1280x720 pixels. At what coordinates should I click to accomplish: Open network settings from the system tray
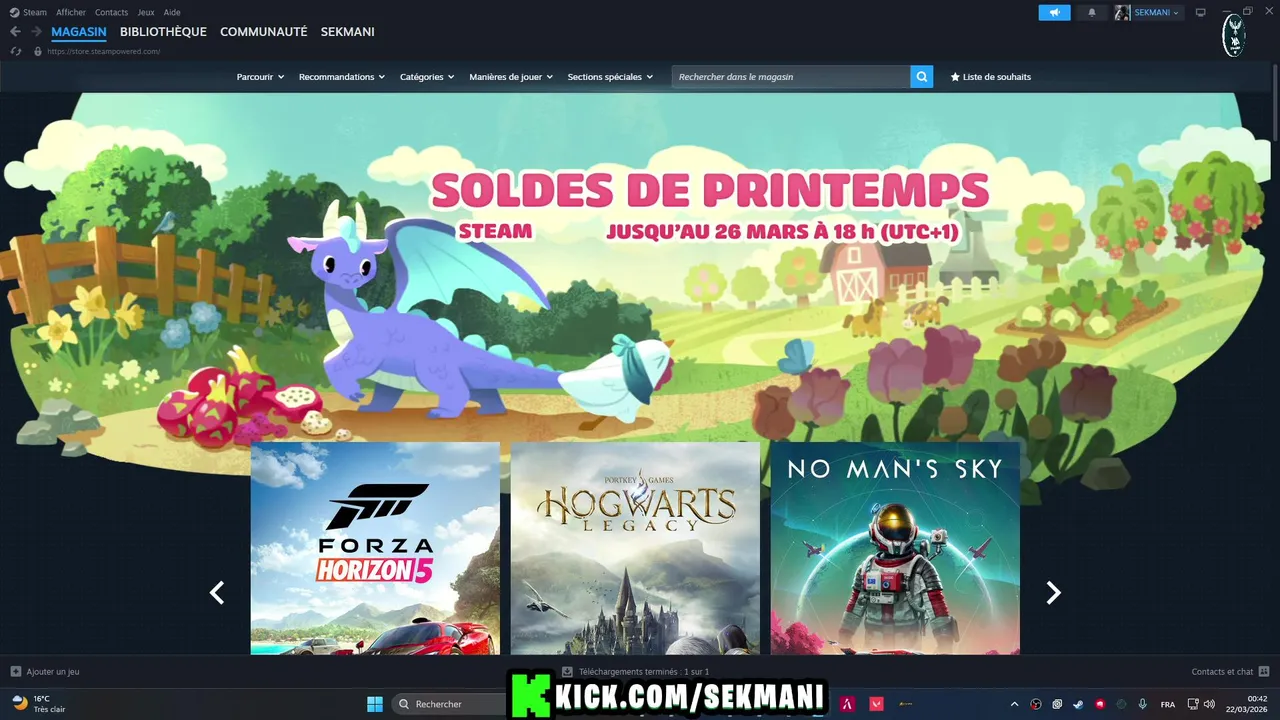tap(1193, 704)
